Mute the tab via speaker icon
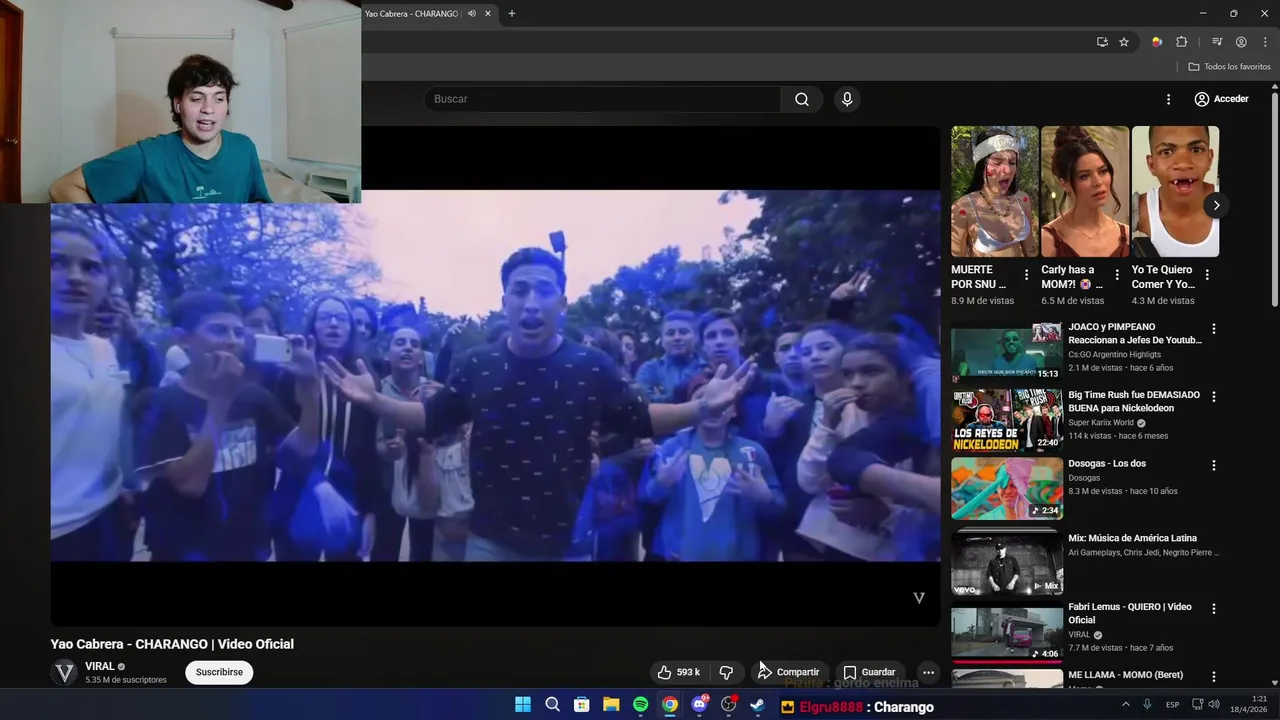The image size is (1280, 720). coord(471,14)
